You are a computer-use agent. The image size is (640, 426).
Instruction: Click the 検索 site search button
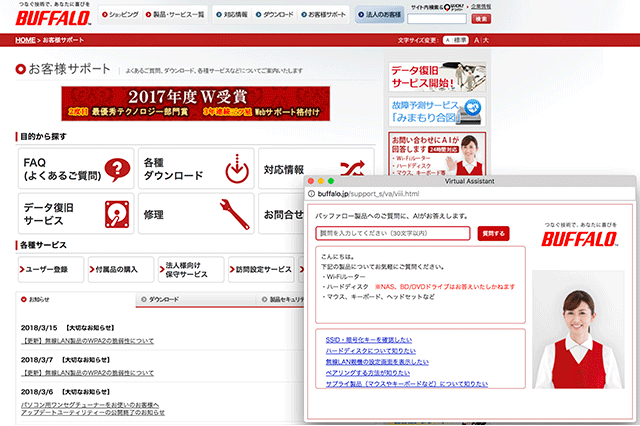tap(481, 18)
